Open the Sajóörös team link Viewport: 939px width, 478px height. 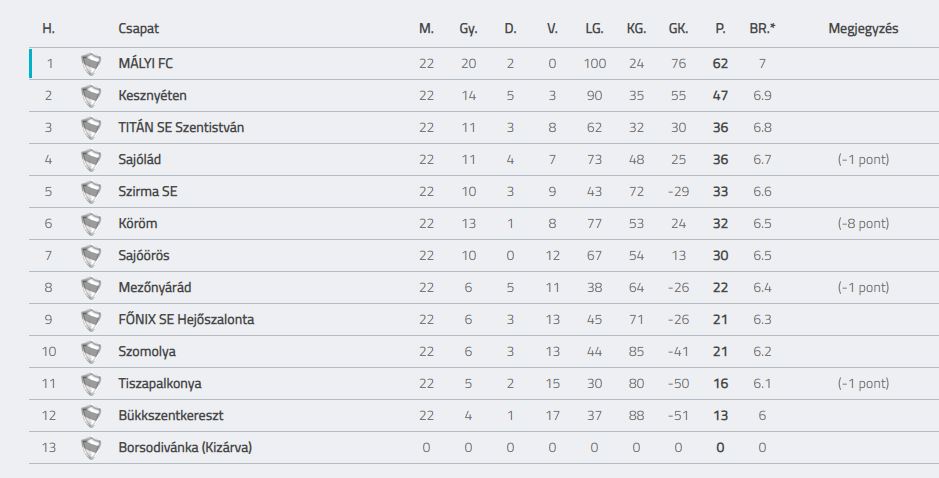click(x=144, y=256)
